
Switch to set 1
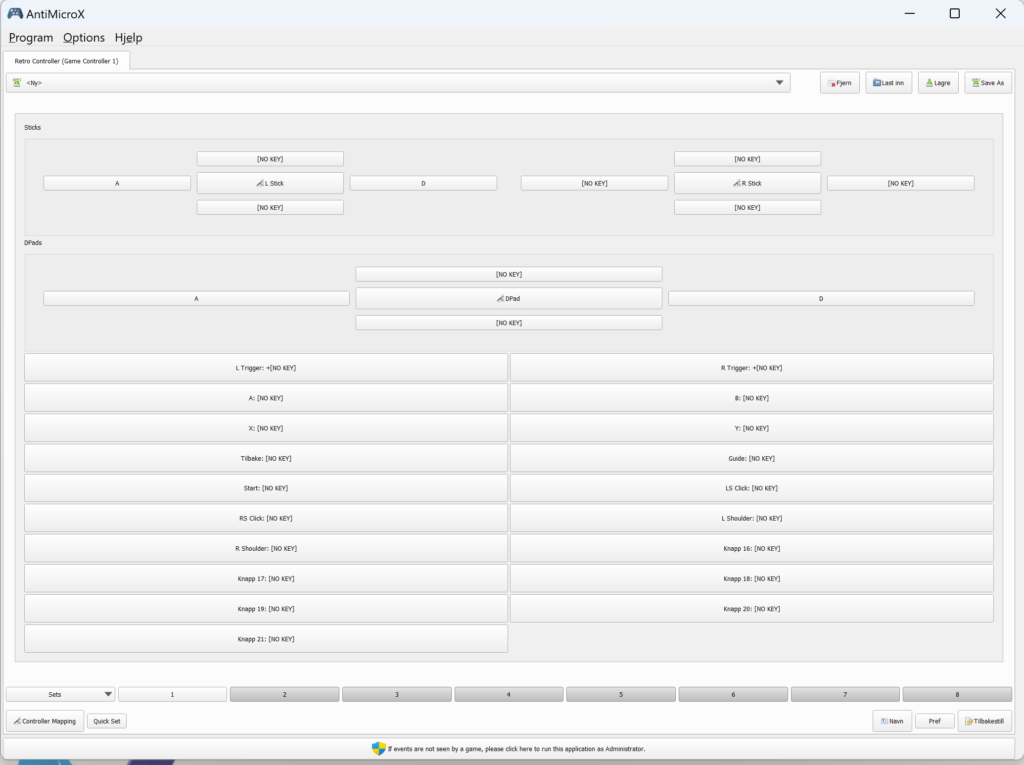pos(172,694)
